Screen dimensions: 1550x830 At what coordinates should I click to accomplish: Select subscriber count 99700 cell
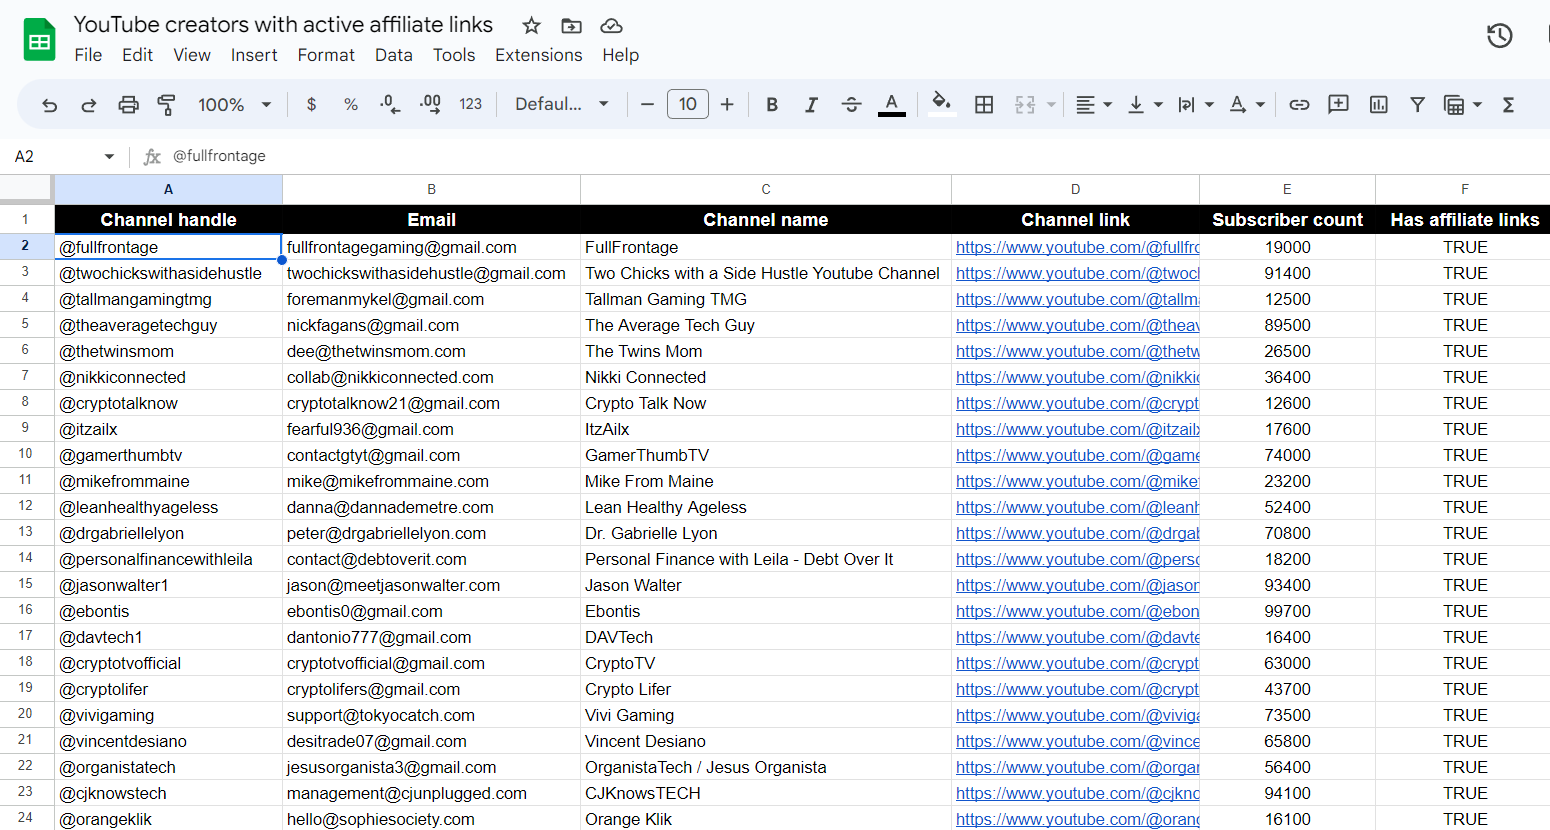tap(1287, 611)
